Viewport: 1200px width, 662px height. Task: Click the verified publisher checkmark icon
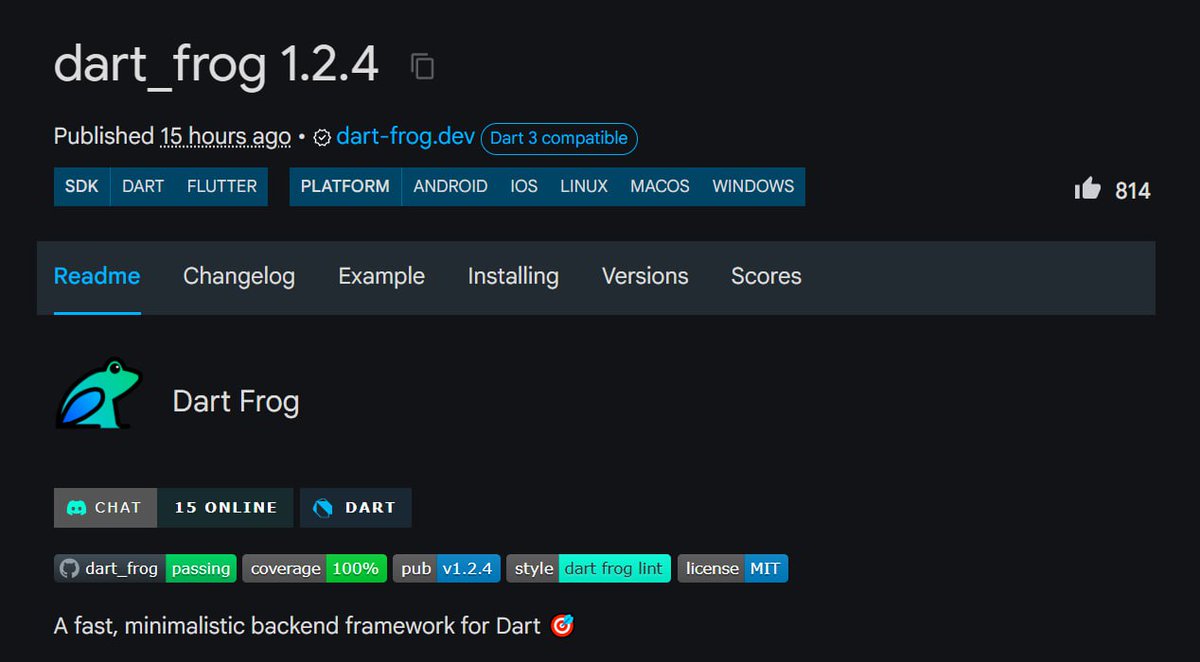322,138
